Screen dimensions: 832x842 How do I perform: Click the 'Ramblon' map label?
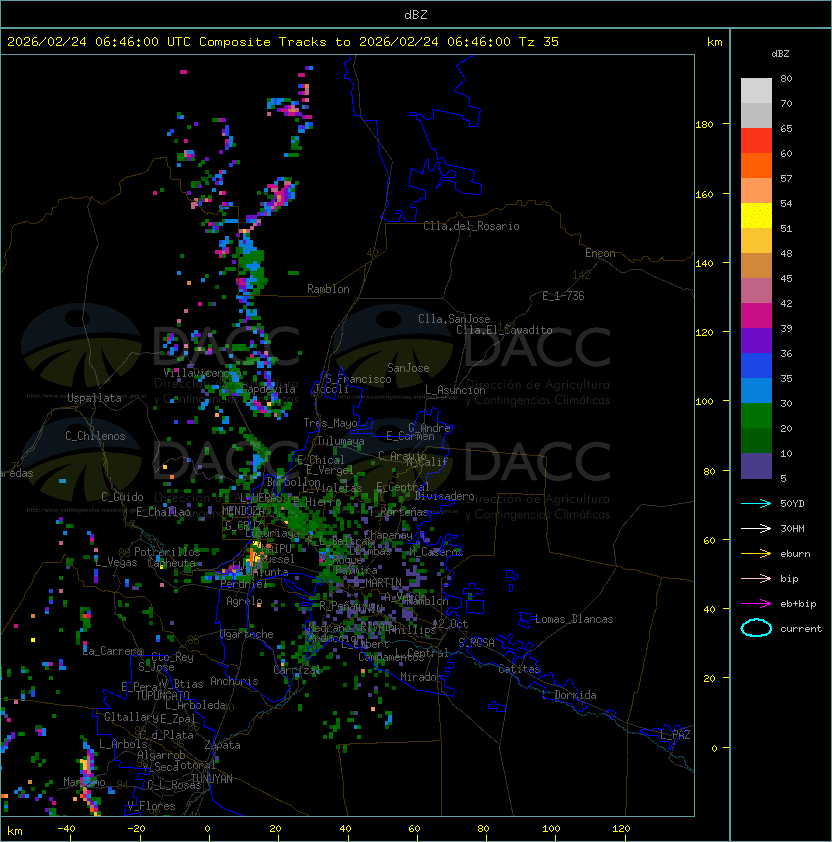click(328, 289)
